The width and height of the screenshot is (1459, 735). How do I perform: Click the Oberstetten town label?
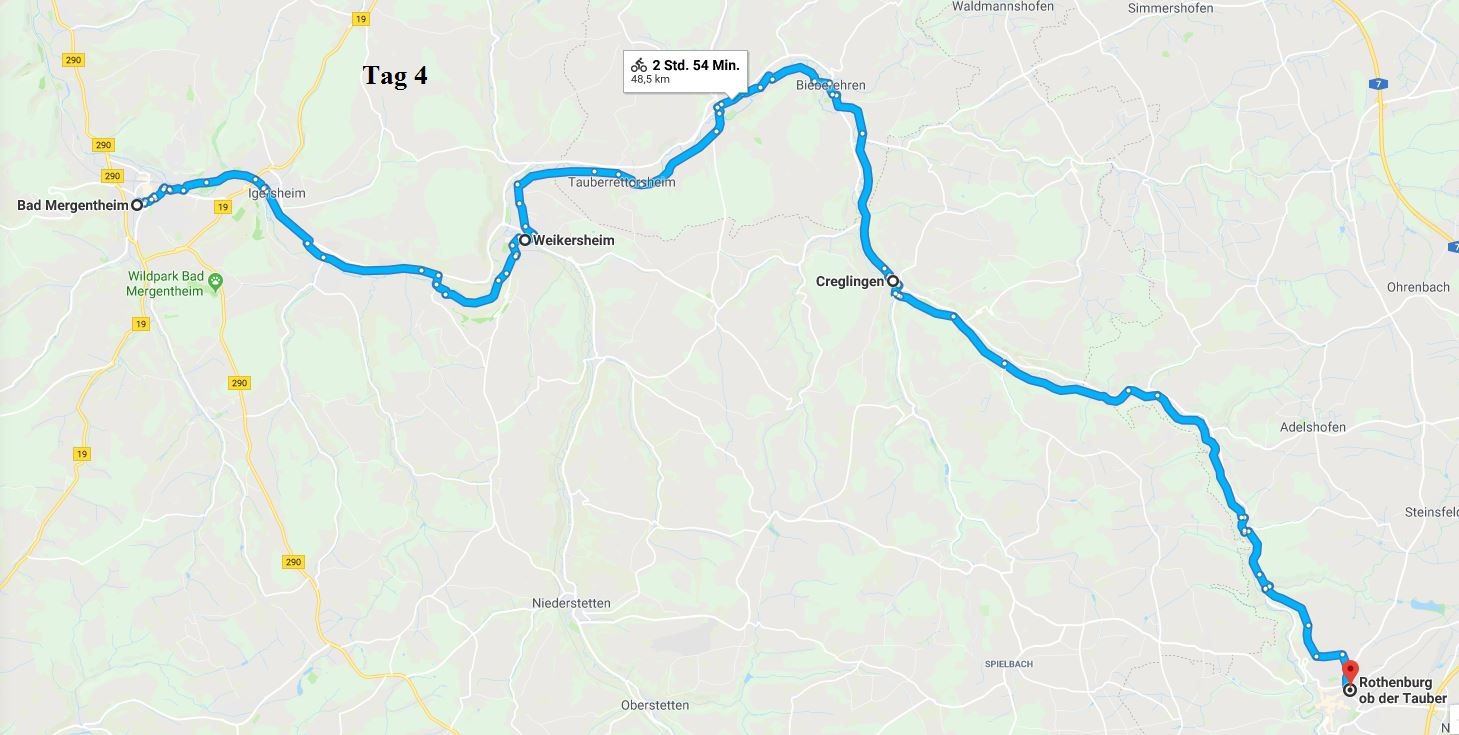tap(655, 705)
